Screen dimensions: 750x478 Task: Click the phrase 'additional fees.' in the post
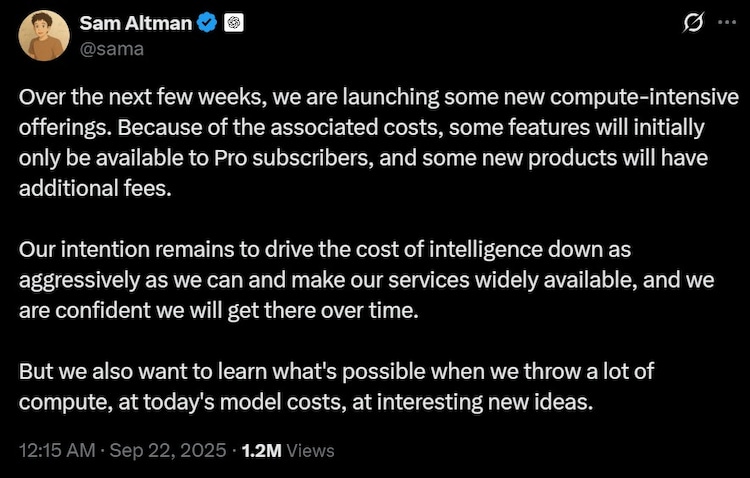(x=95, y=188)
